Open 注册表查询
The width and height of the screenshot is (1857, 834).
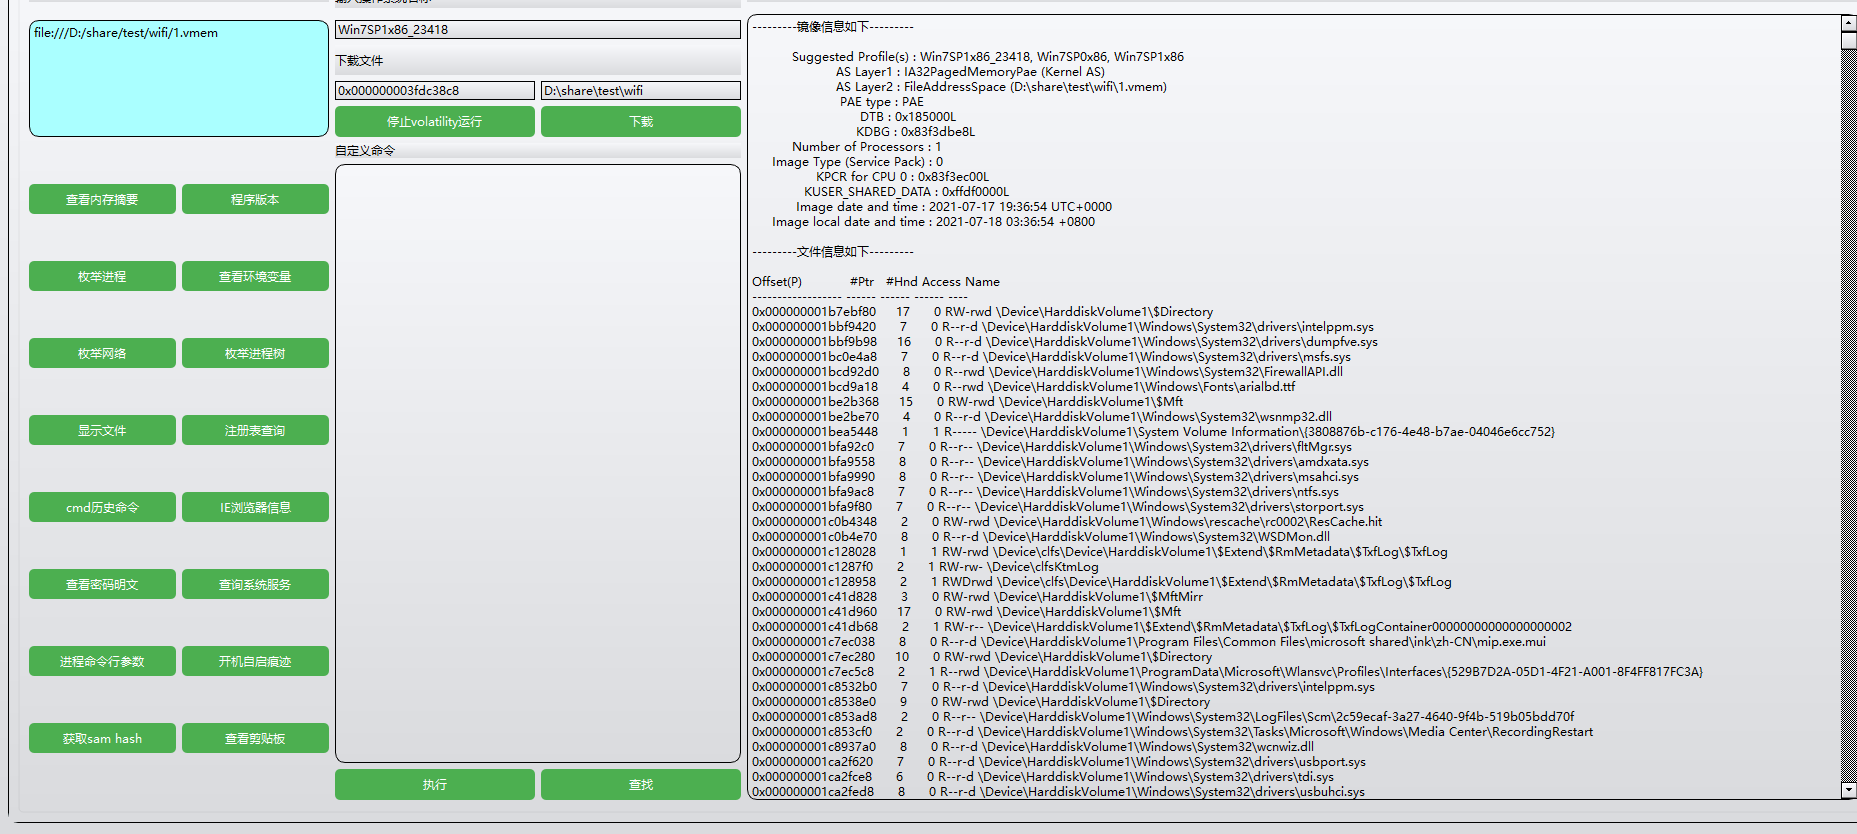point(255,430)
